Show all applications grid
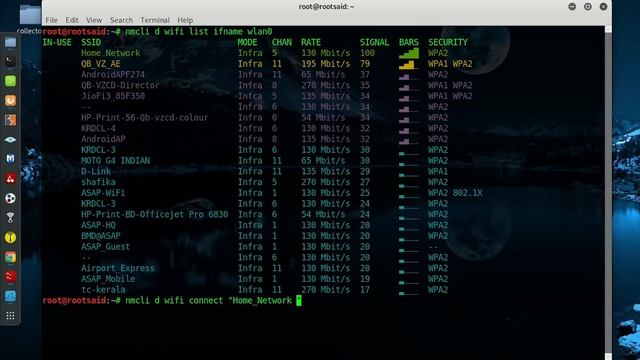This screenshot has width=640, height=360. 10,316
